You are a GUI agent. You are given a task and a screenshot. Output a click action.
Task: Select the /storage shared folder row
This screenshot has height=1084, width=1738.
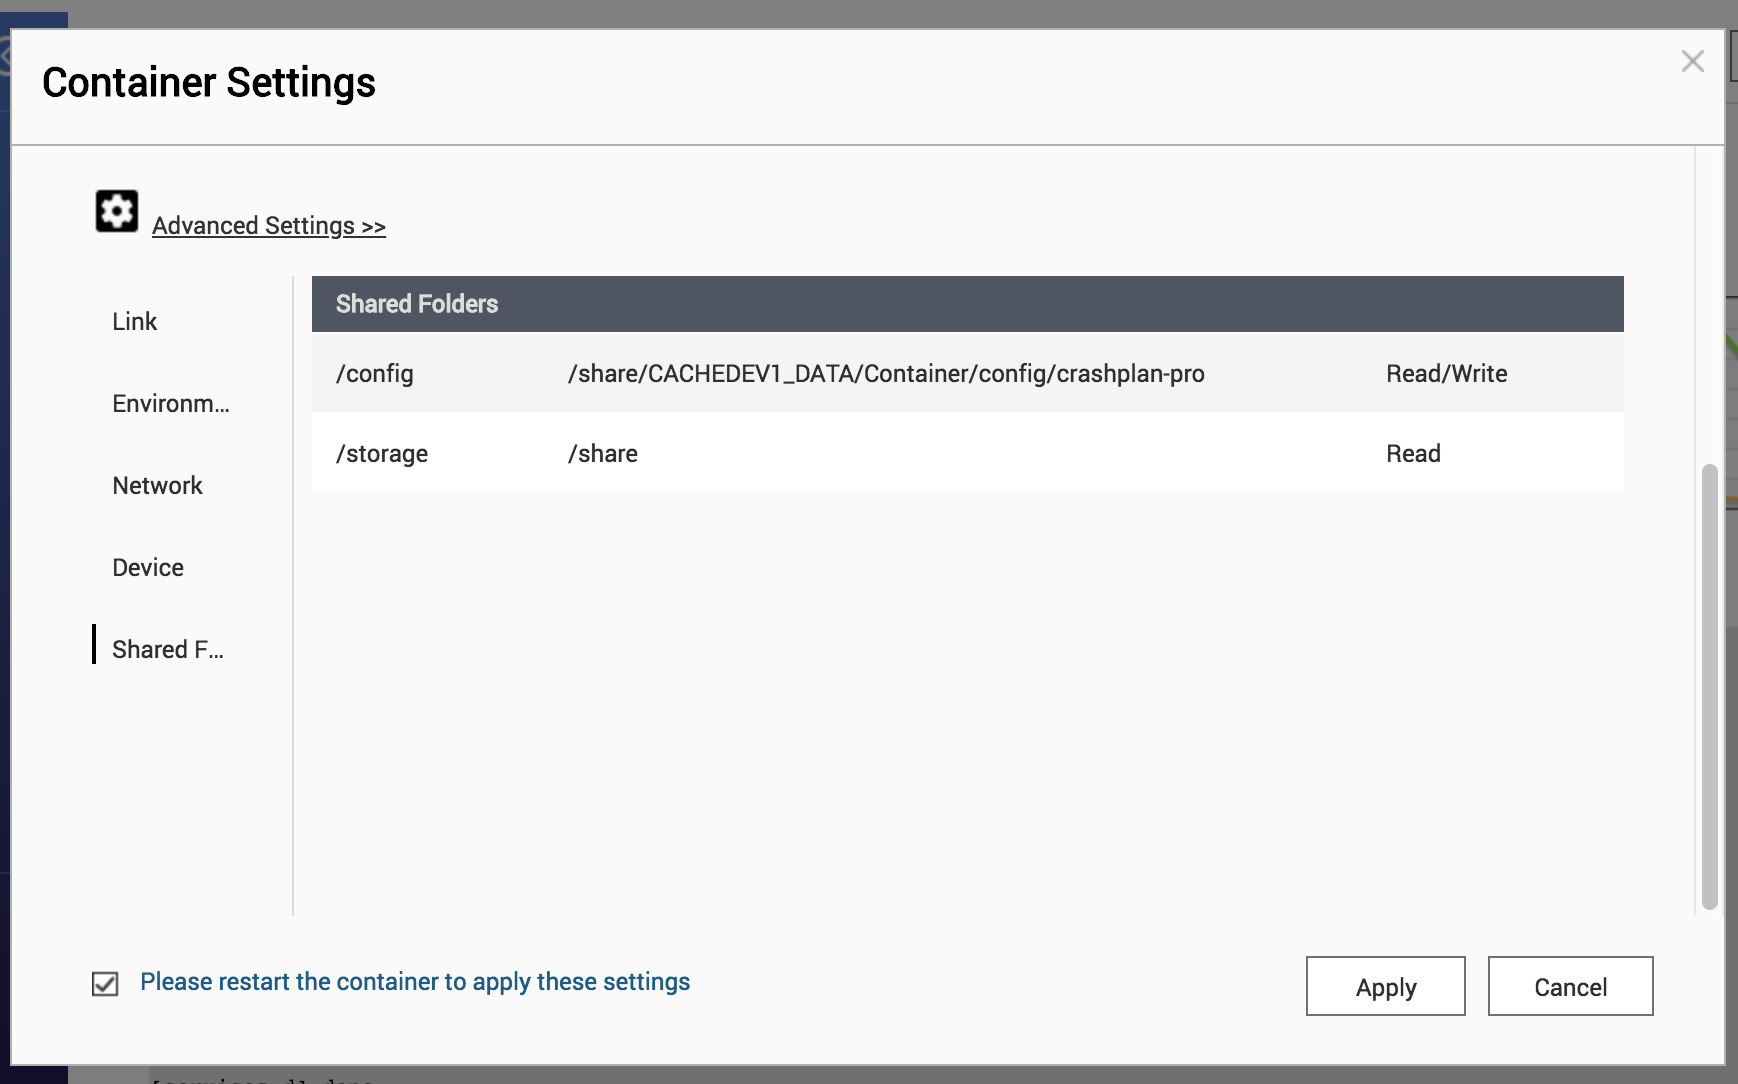click(382, 453)
